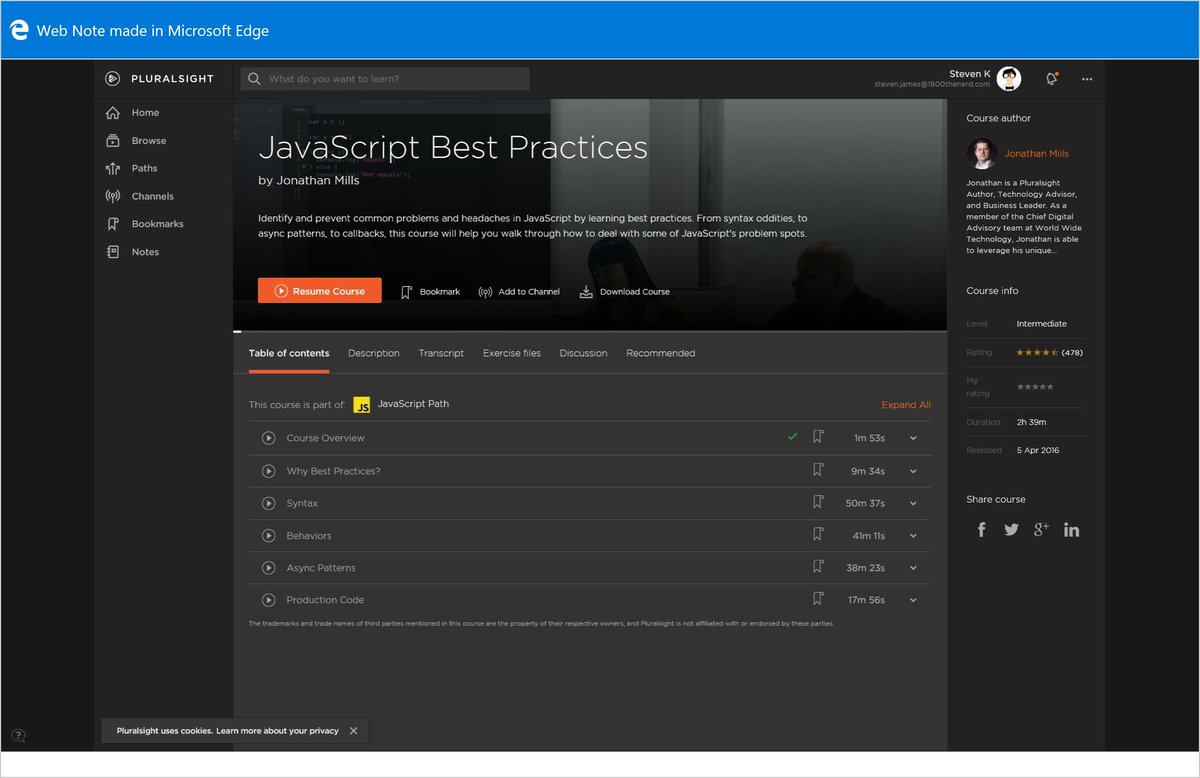Viewport: 1200px width, 778px height.
Task: Click Download Course
Action: tap(624, 292)
